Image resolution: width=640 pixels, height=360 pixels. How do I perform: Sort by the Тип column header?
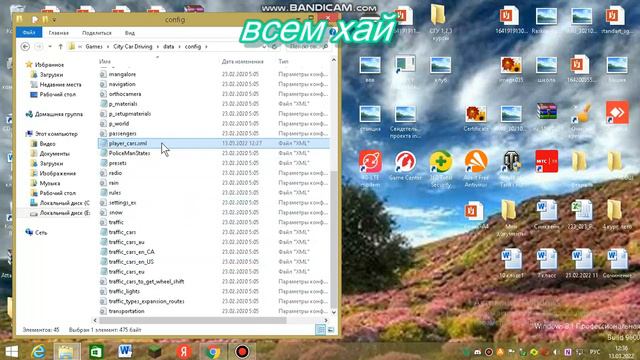(x=283, y=61)
